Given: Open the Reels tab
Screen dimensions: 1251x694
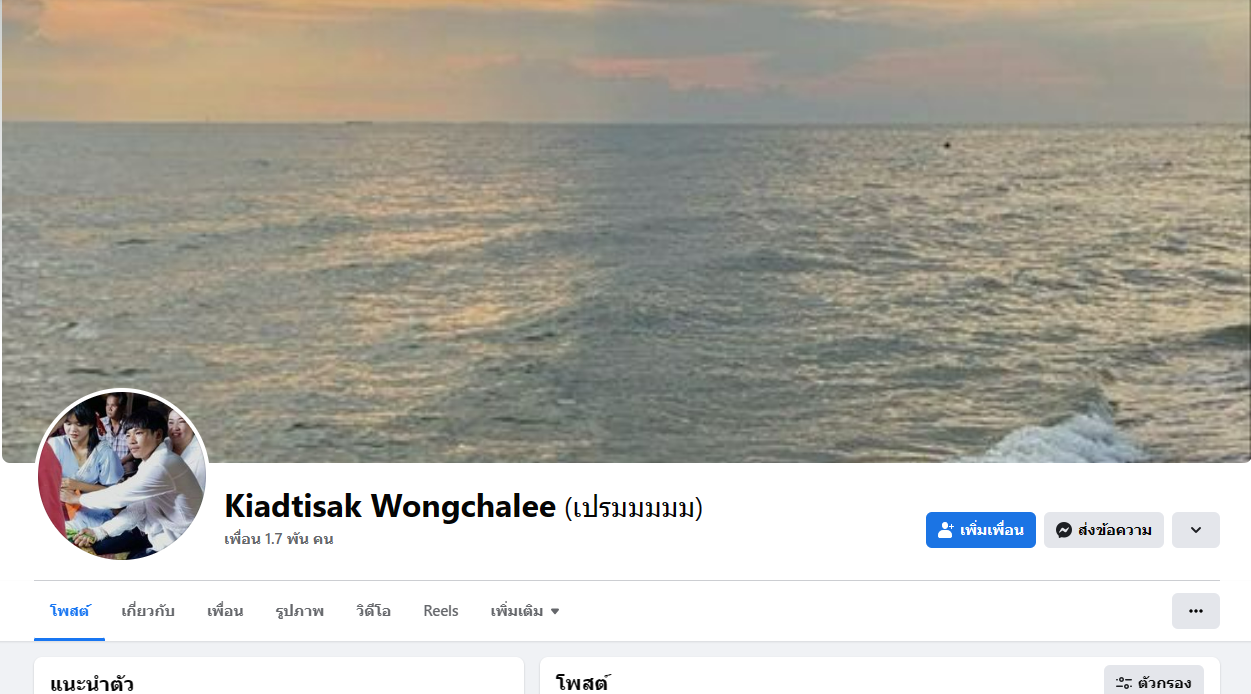Looking at the screenshot, I should pyautogui.click(x=441, y=611).
